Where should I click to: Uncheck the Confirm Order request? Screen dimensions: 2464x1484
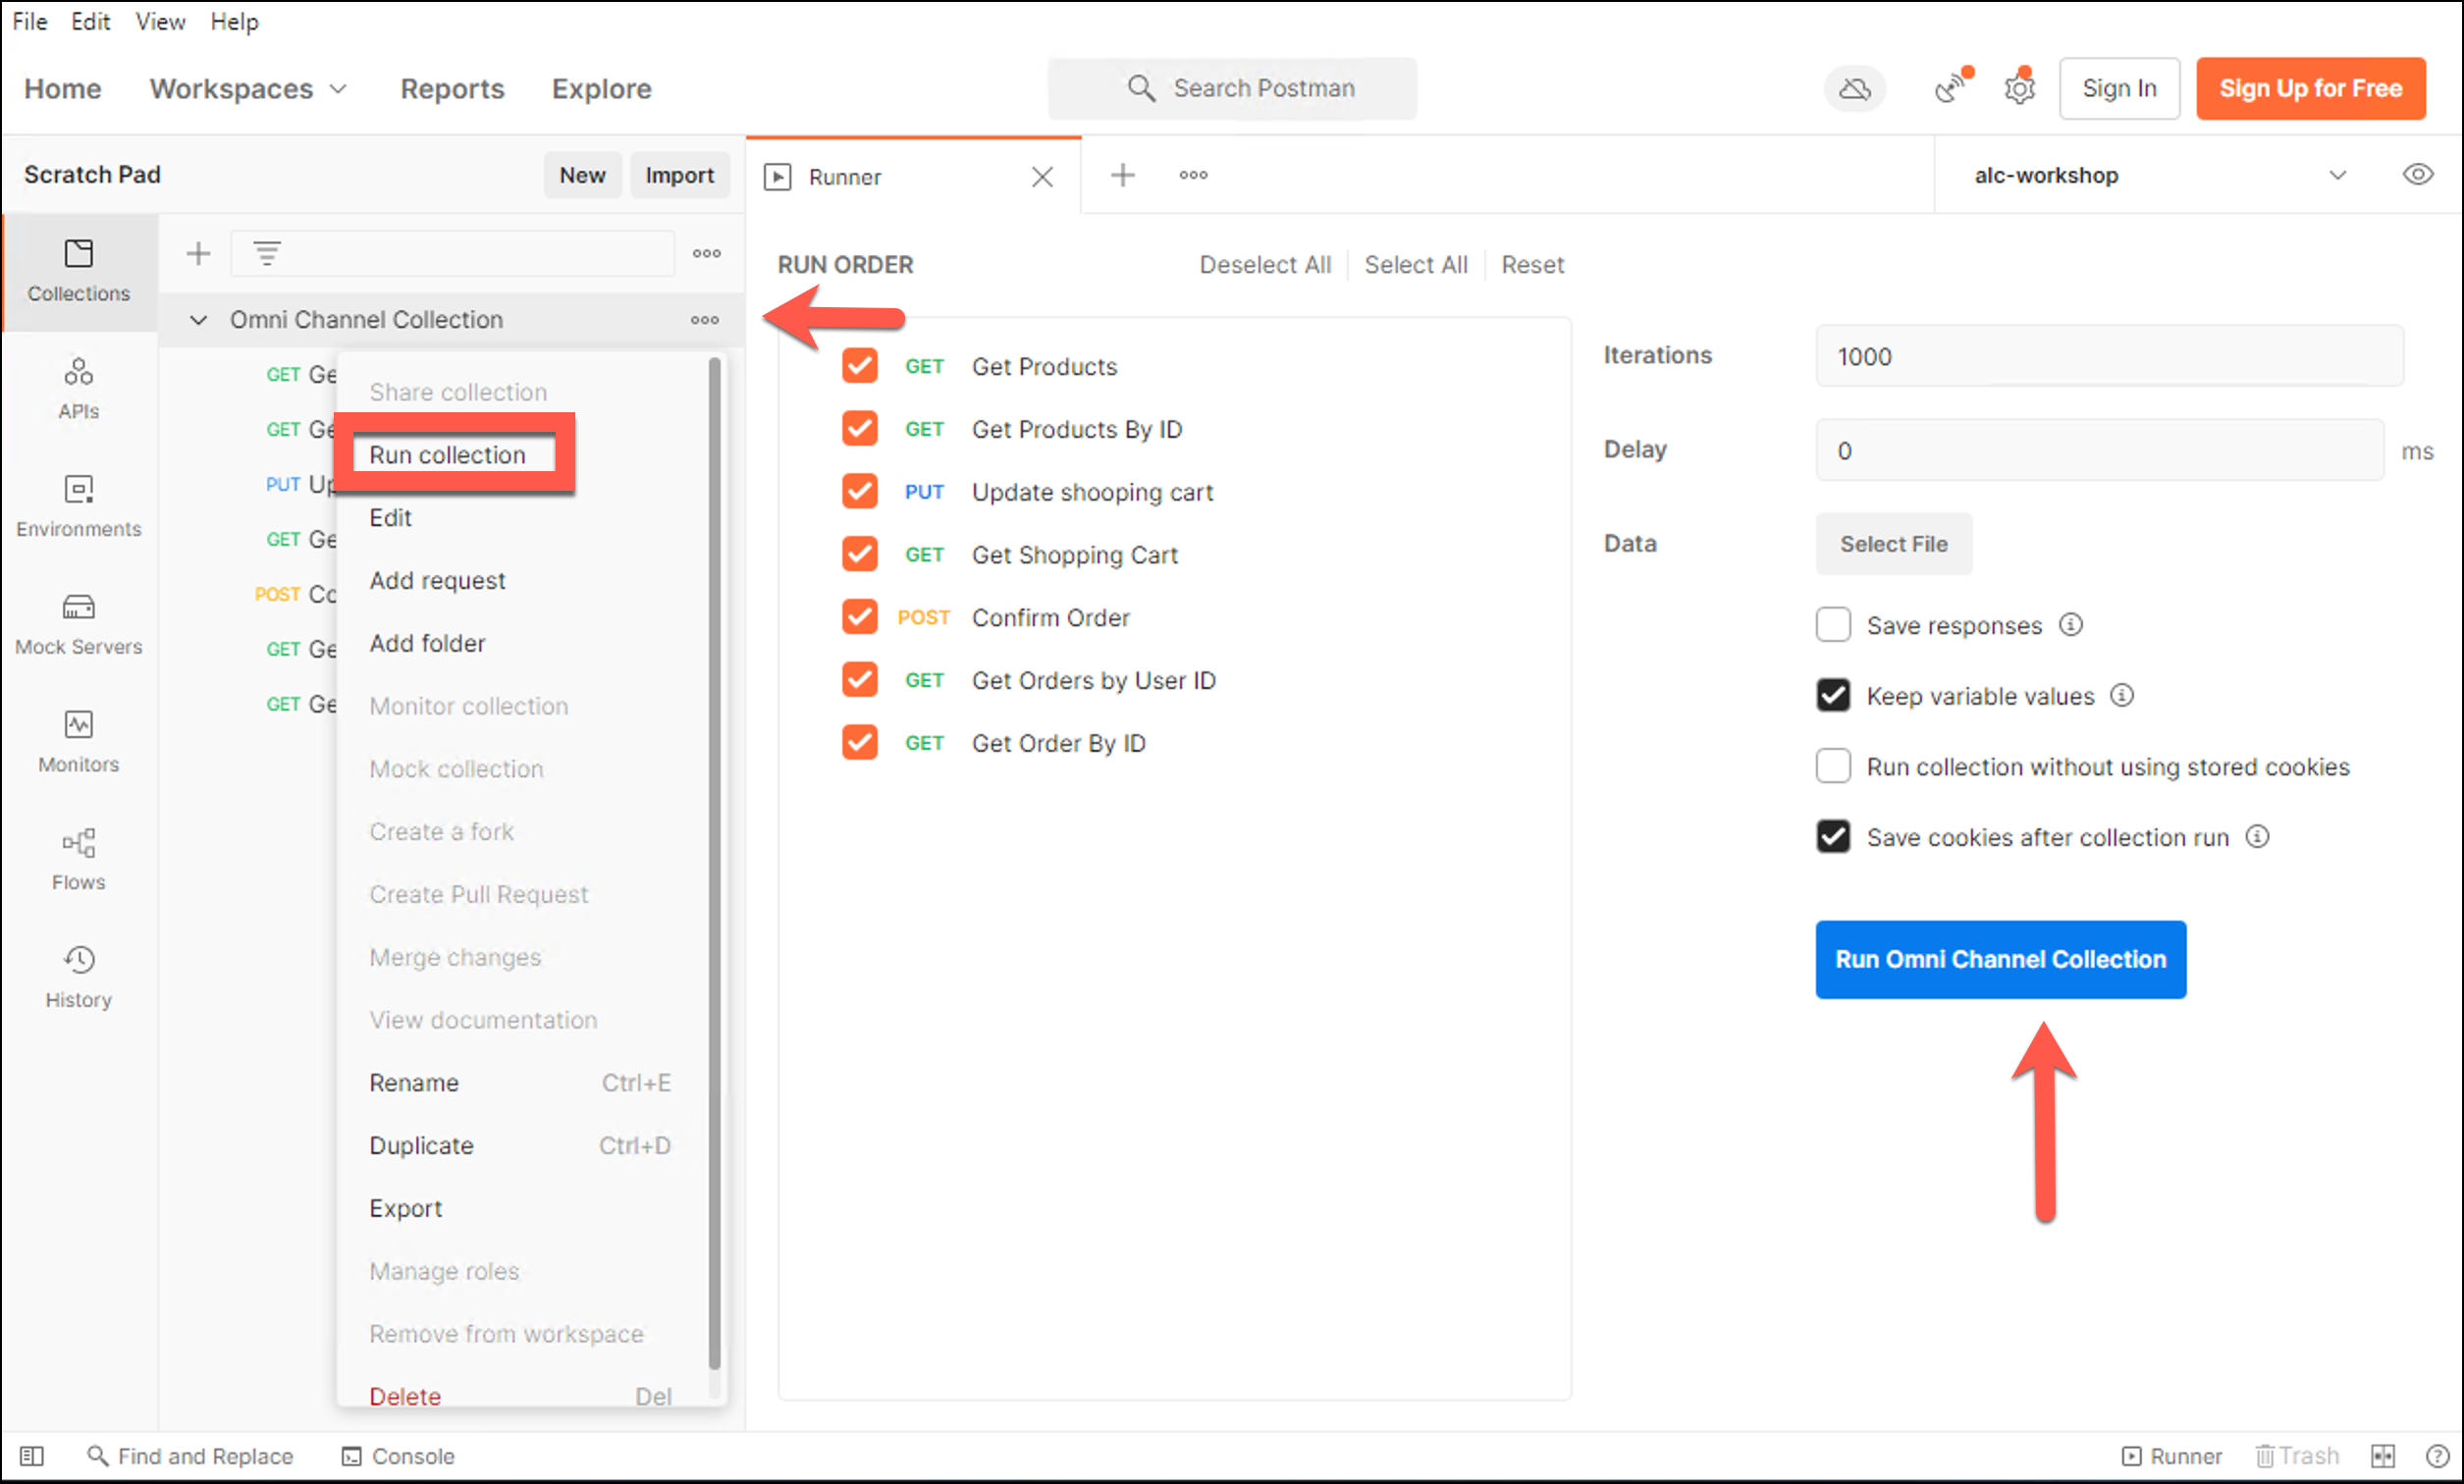pyautogui.click(x=859, y=617)
